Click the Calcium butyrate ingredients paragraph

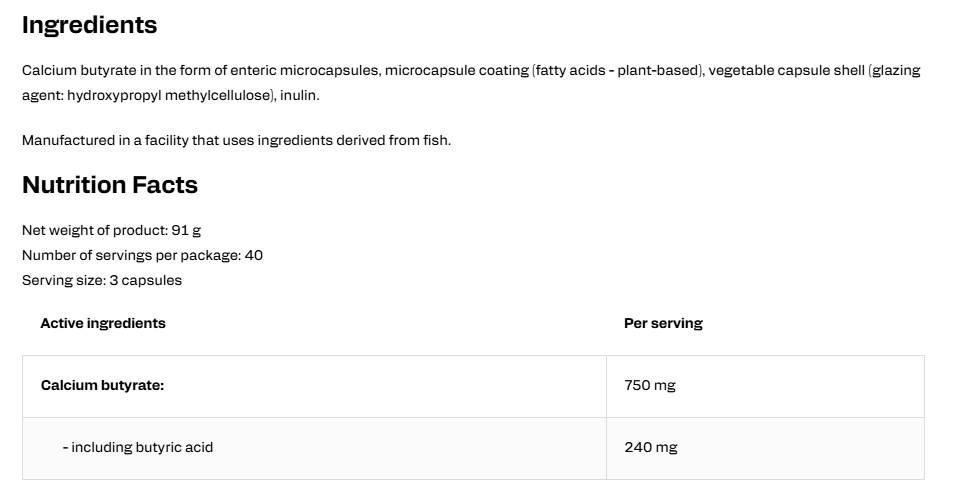471,83
